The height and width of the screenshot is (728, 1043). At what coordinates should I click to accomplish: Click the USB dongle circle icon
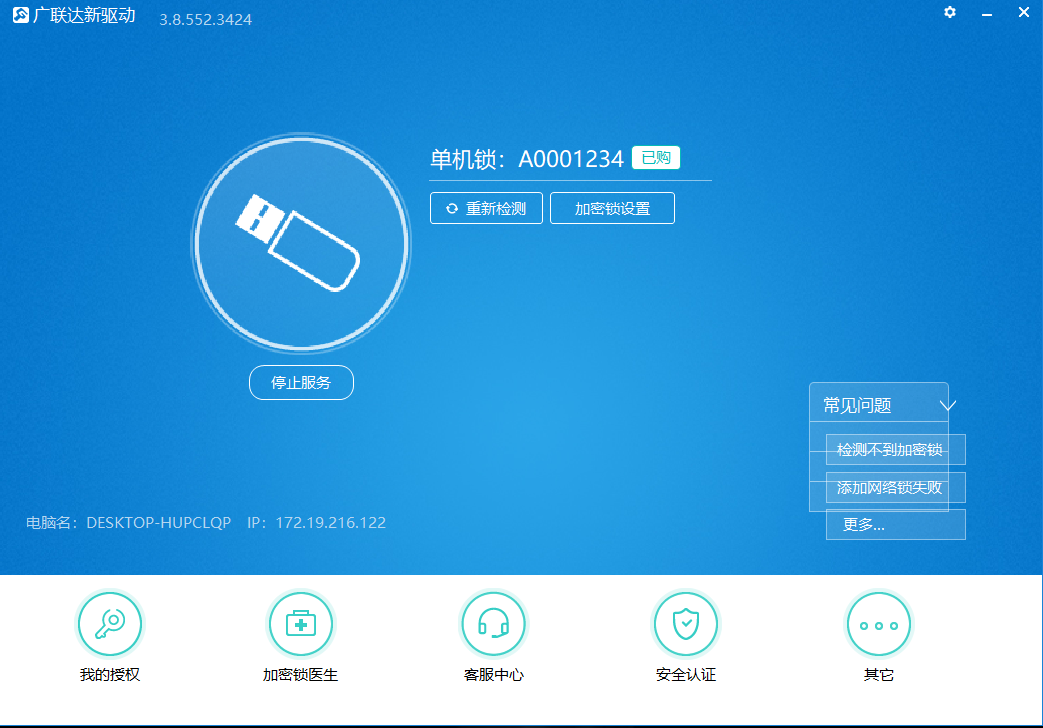[x=301, y=243]
